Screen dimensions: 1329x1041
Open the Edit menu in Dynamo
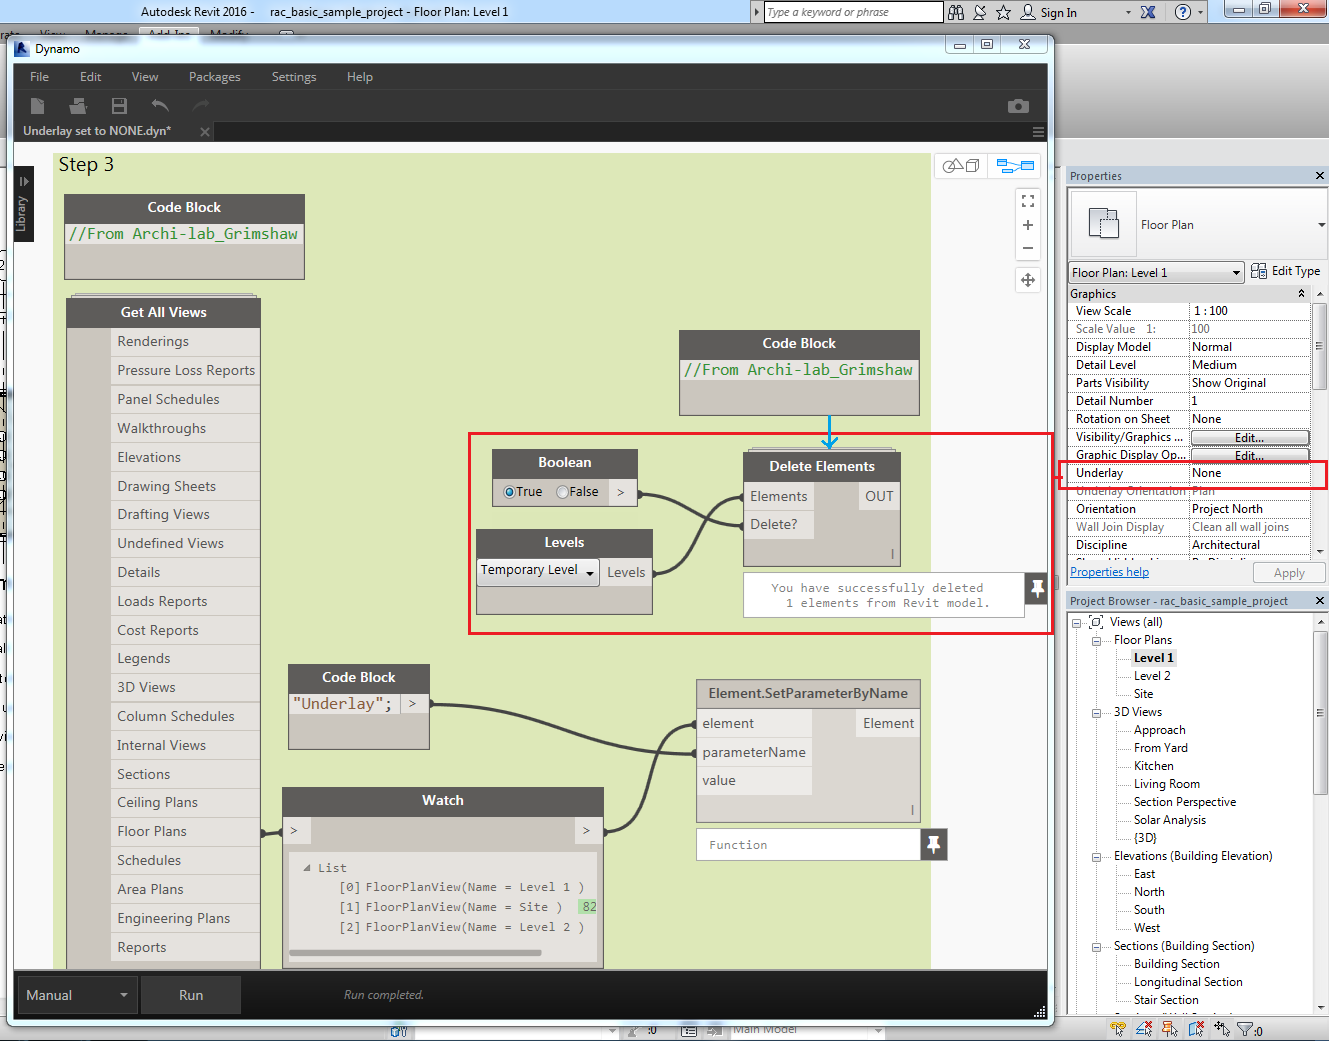[x=90, y=77]
